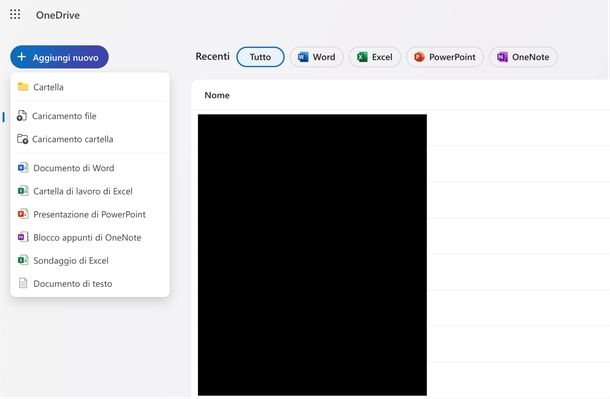The width and height of the screenshot is (610, 399).
Task: Click the Aggiungi nuovo button
Action: (x=59, y=57)
